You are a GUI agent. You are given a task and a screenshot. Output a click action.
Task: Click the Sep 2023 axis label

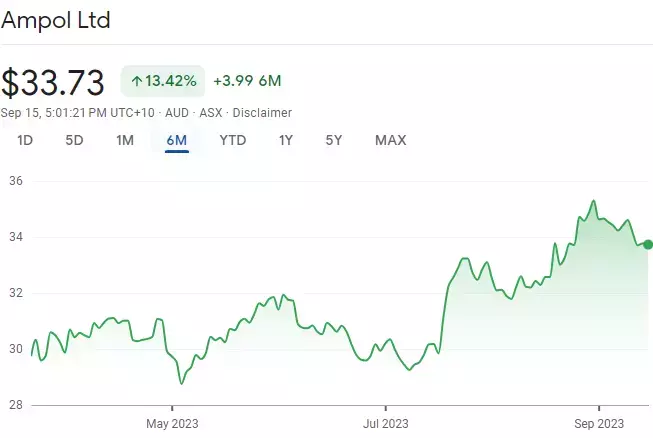click(x=599, y=424)
